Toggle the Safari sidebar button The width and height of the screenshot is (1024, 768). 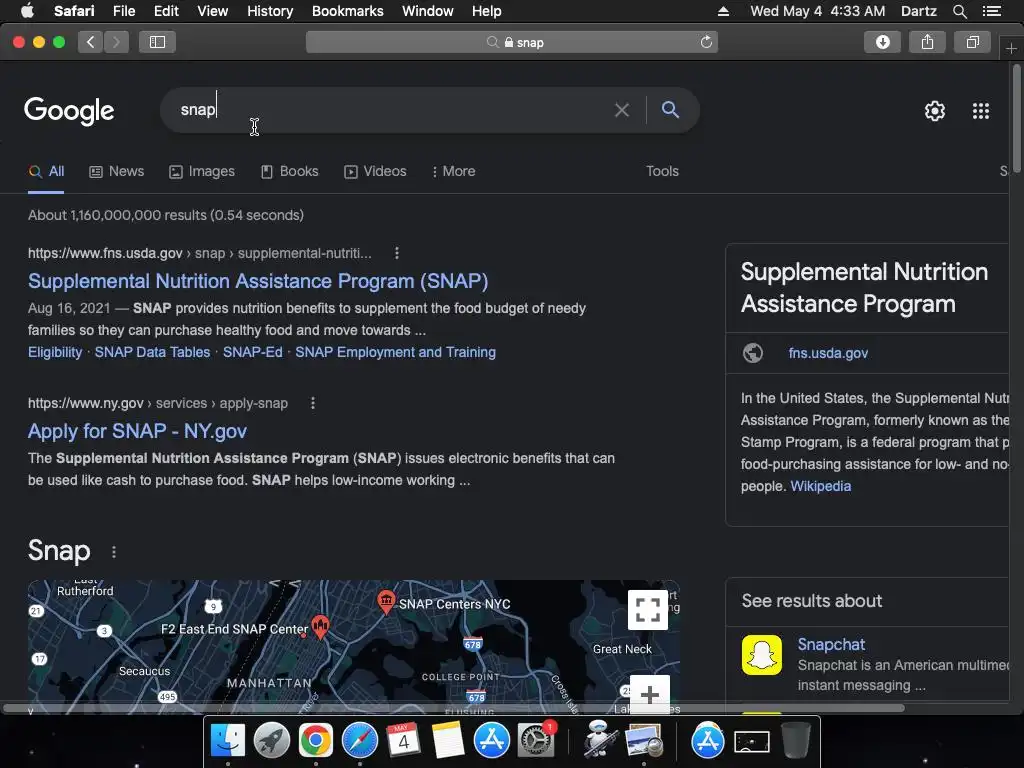[157, 42]
